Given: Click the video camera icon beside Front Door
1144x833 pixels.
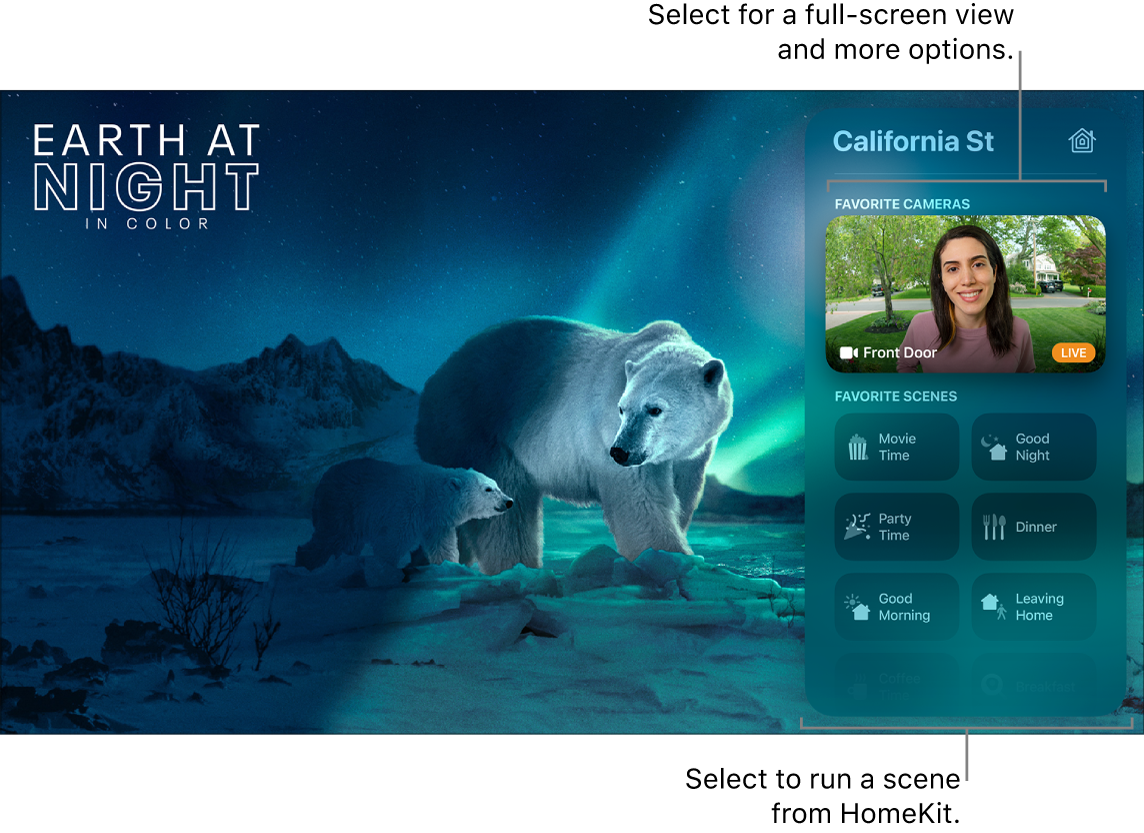Looking at the screenshot, I should coord(849,352).
